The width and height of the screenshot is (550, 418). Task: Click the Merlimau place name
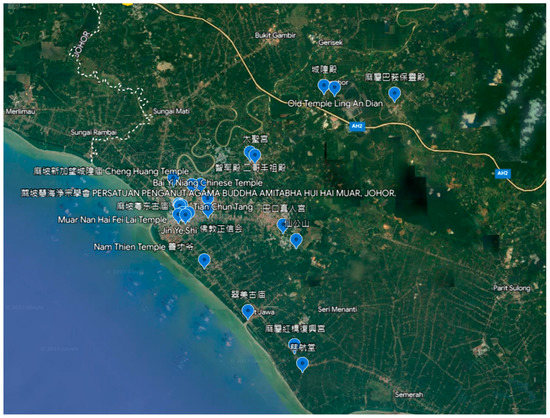(20, 111)
